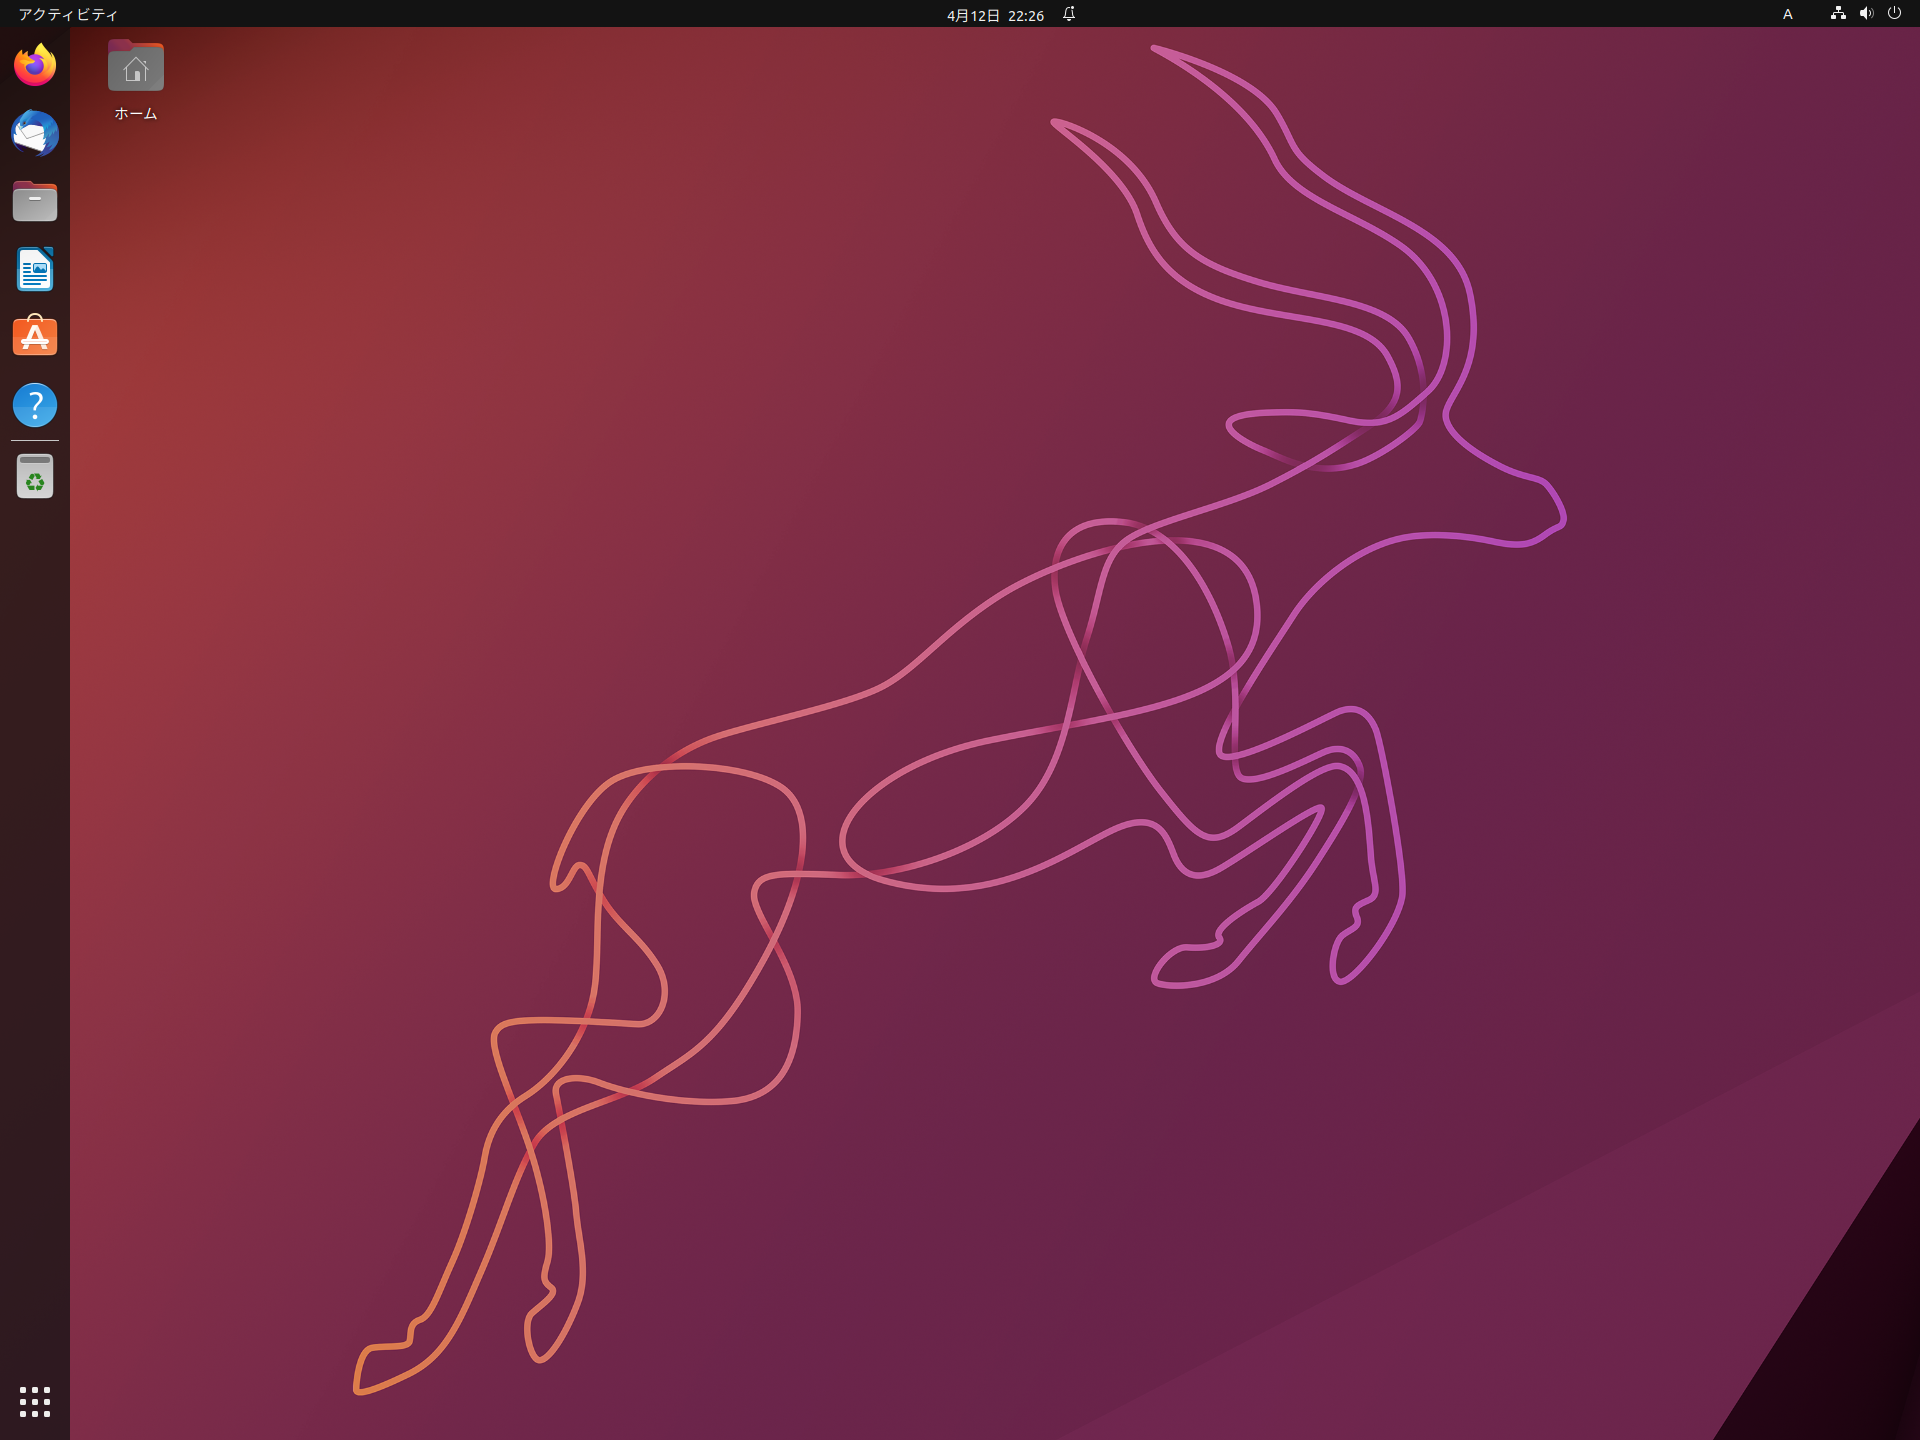
Task: Open Ubuntu Software store
Action: point(35,337)
